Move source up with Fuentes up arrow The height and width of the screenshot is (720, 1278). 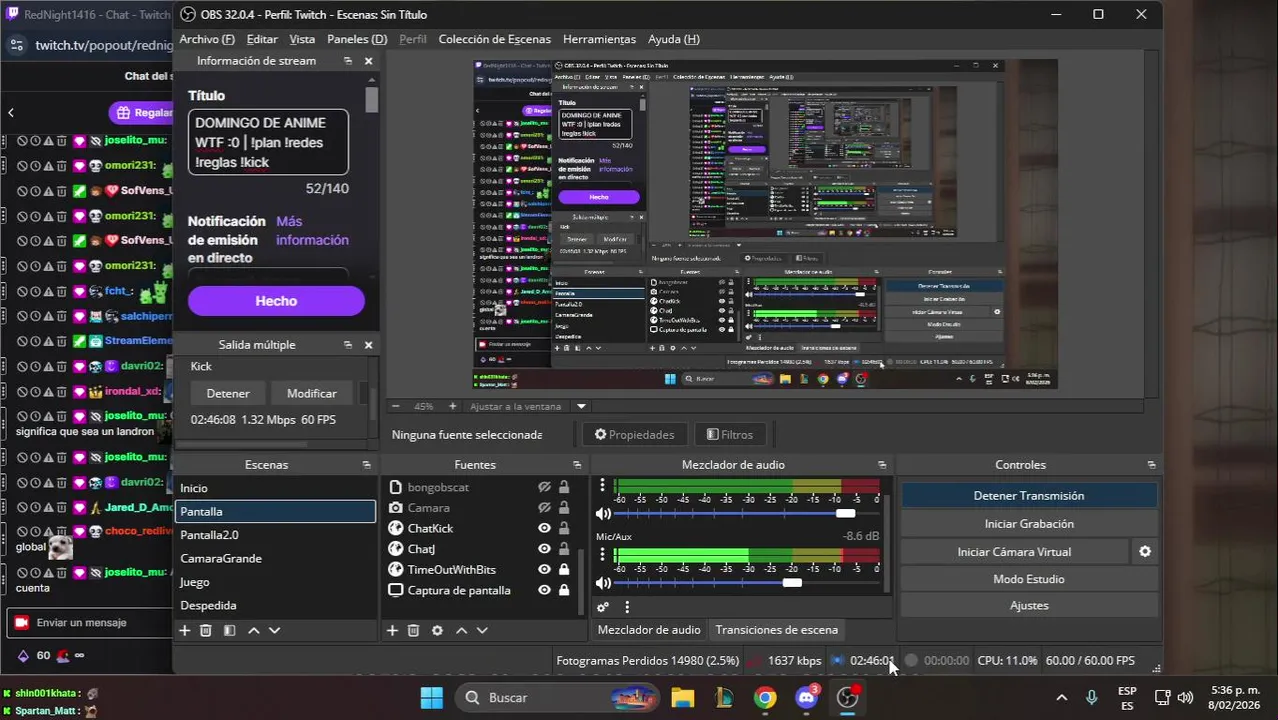[461, 631]
